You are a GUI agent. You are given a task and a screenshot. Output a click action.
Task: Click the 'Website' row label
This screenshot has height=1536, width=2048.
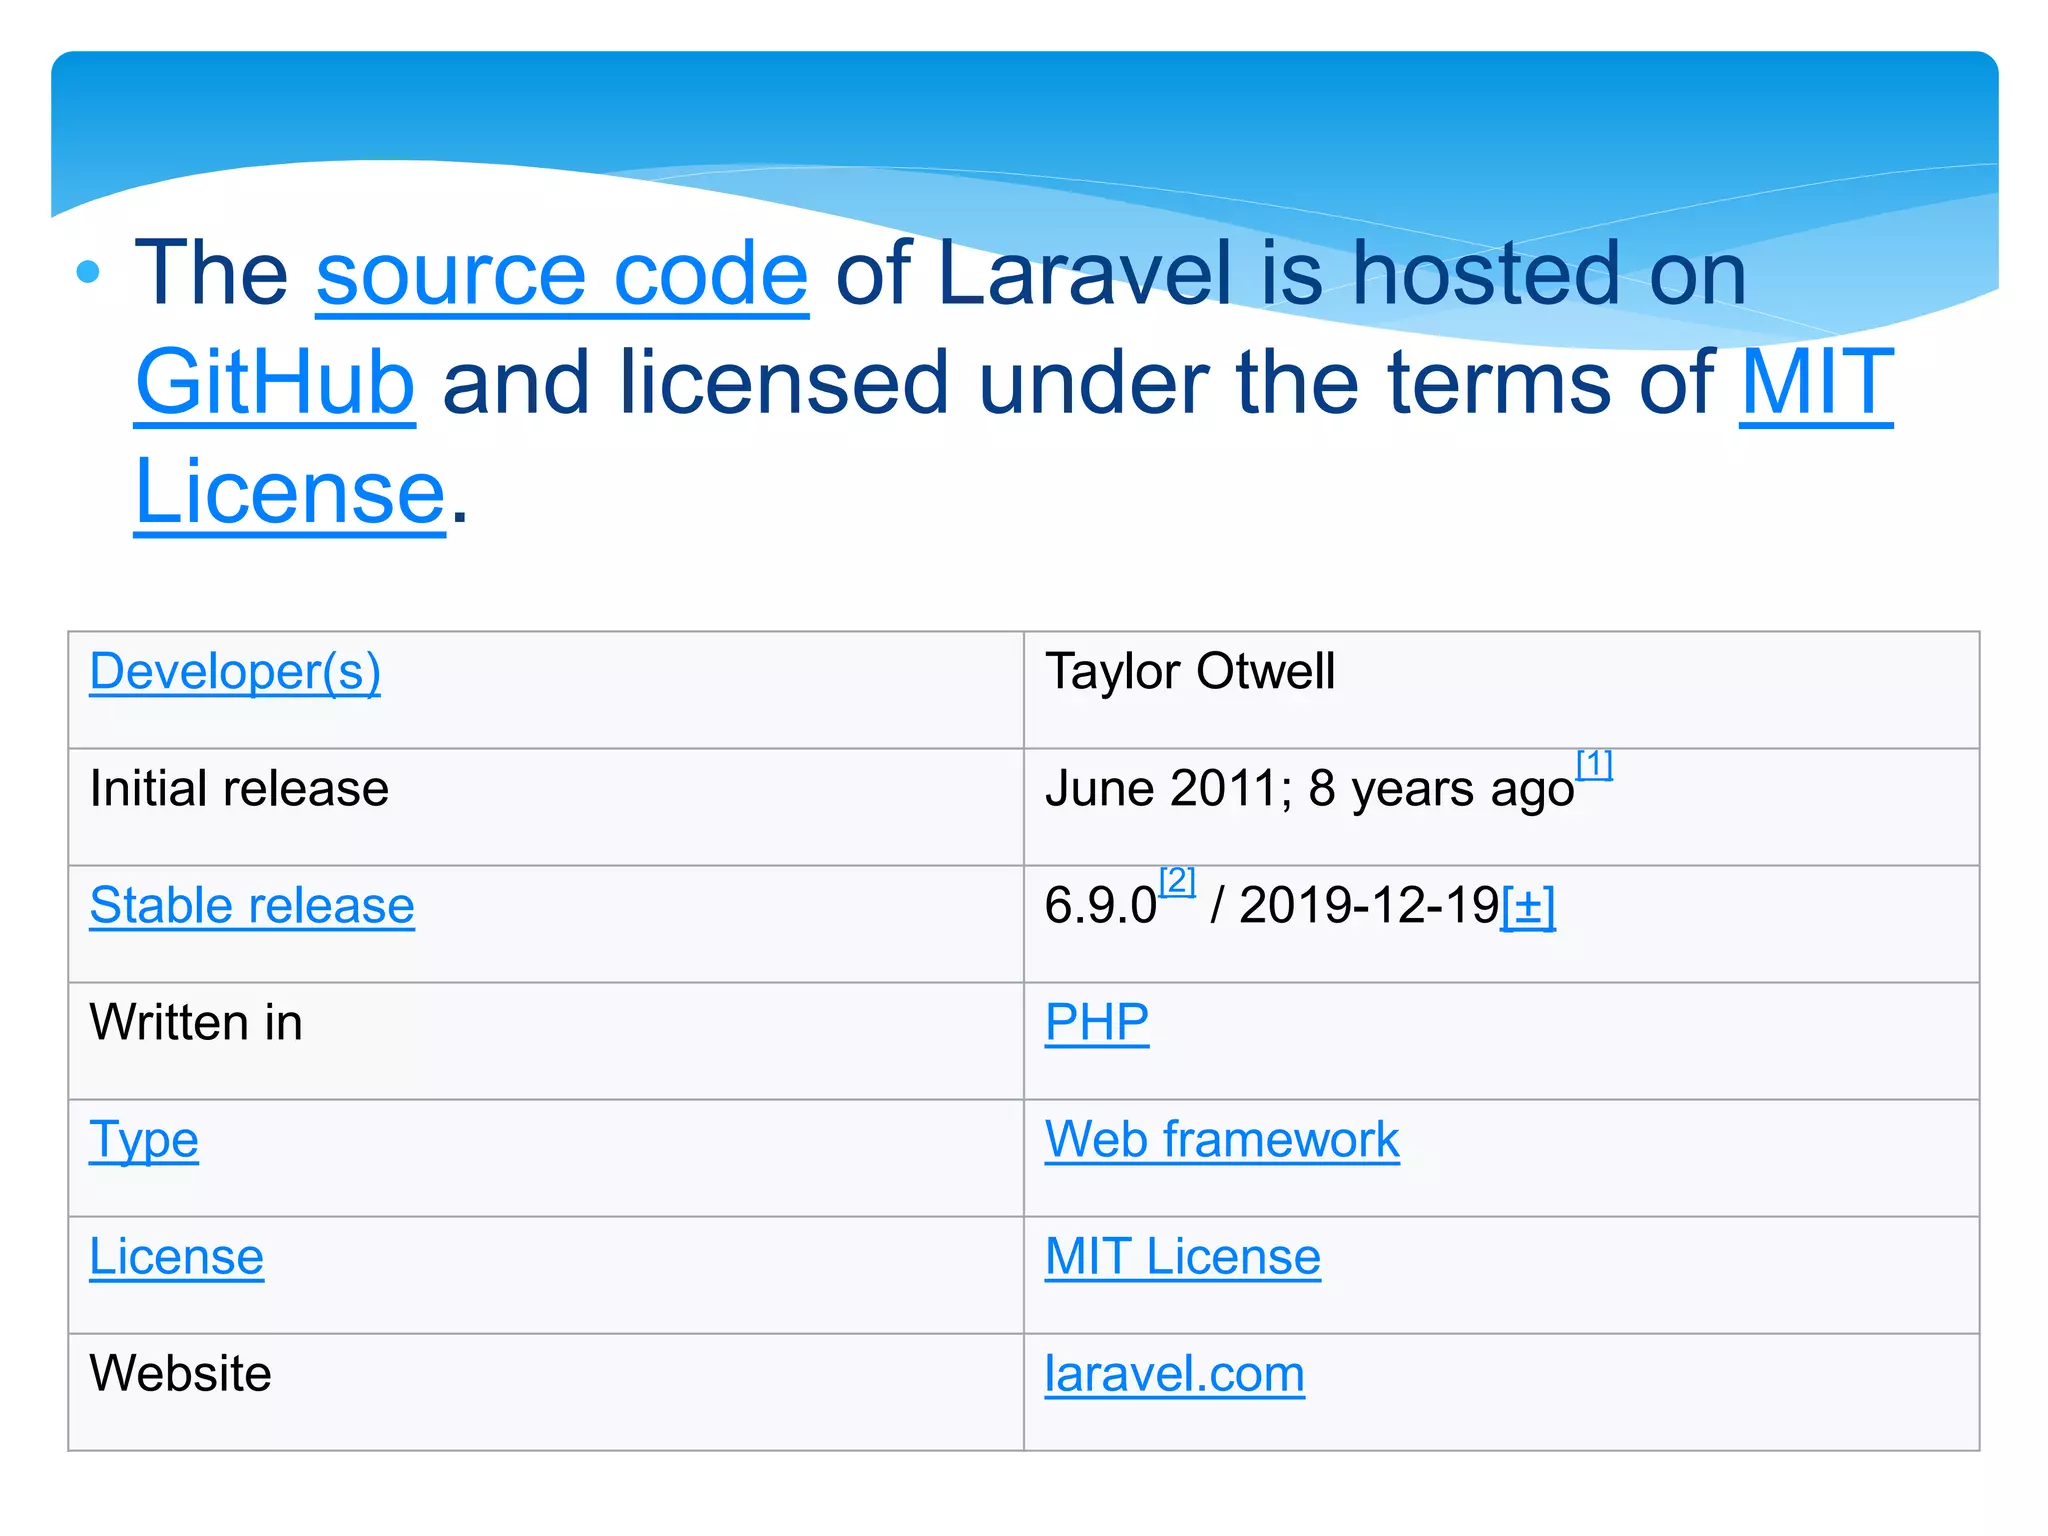tap(180, 1373)
